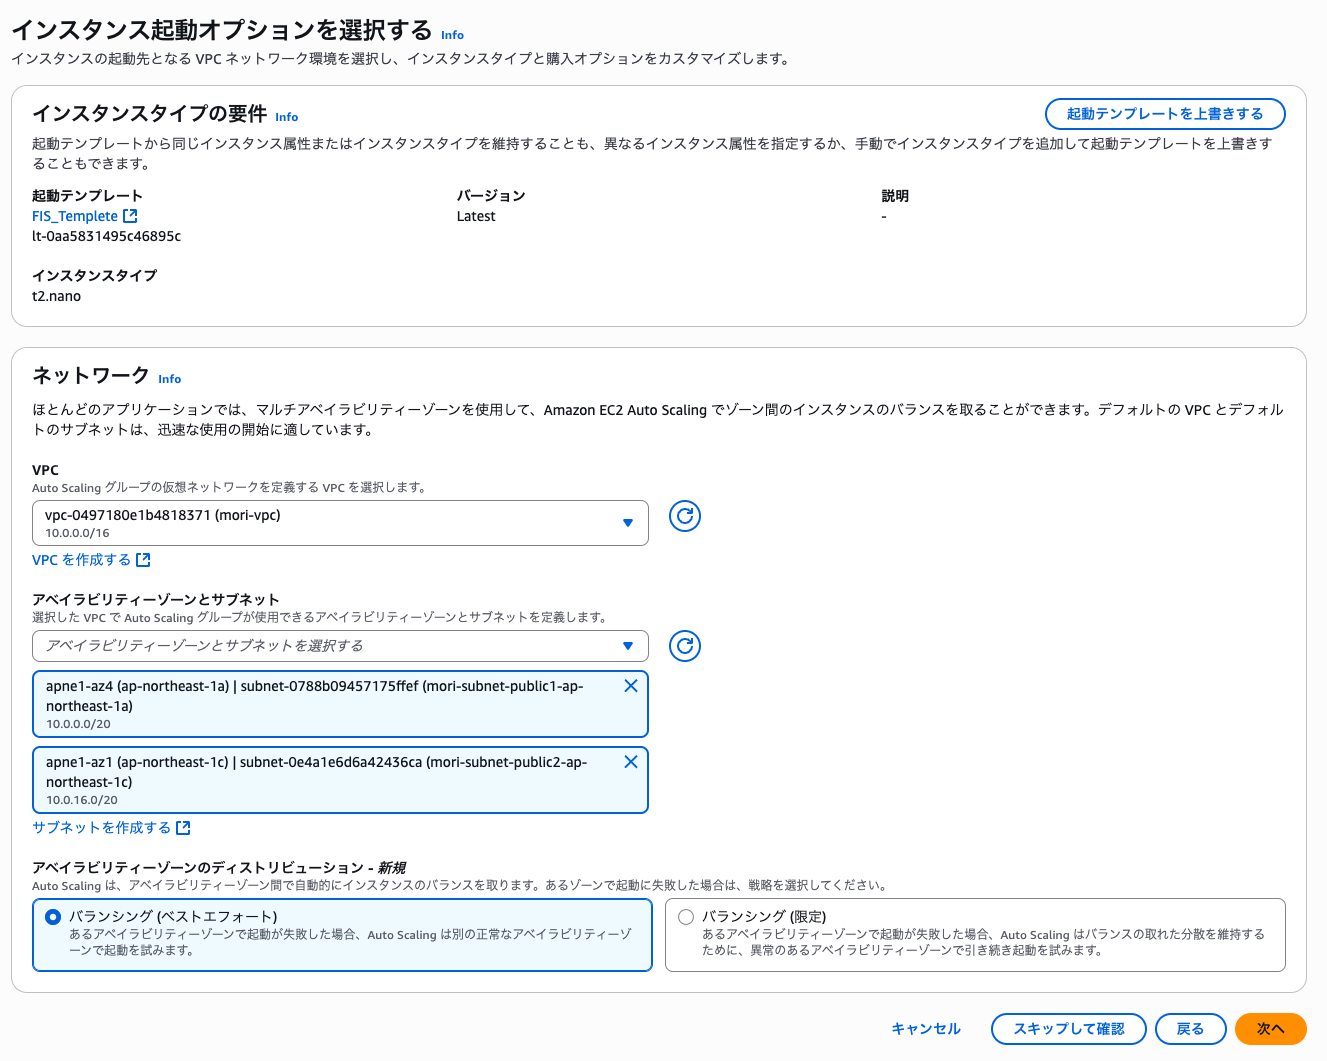Click the 起動テンプレートを上書きする button
The height and width of the screenshot is (1061, 1327).
point(1165,114)
